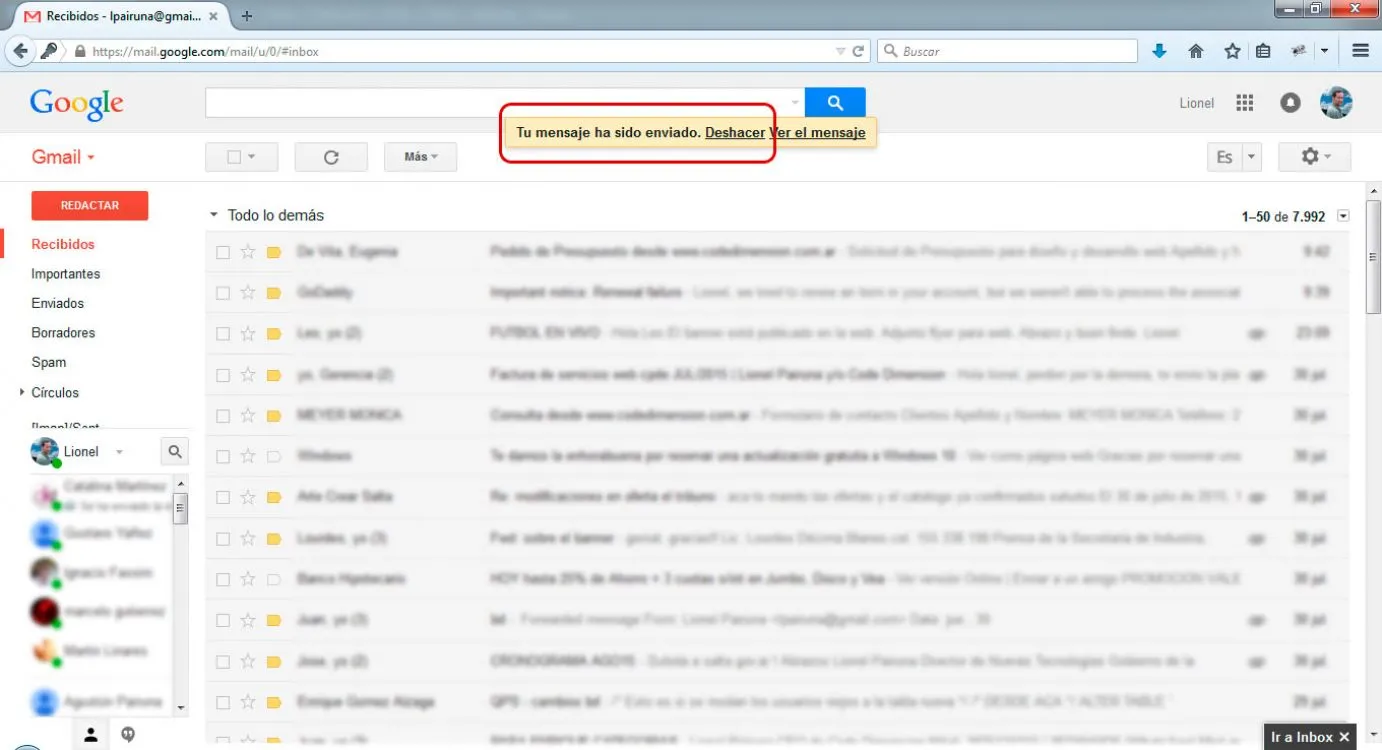Click Deshacer to undo sending
The height and width of the screenshot is (750, 1382).
point(735,132)
